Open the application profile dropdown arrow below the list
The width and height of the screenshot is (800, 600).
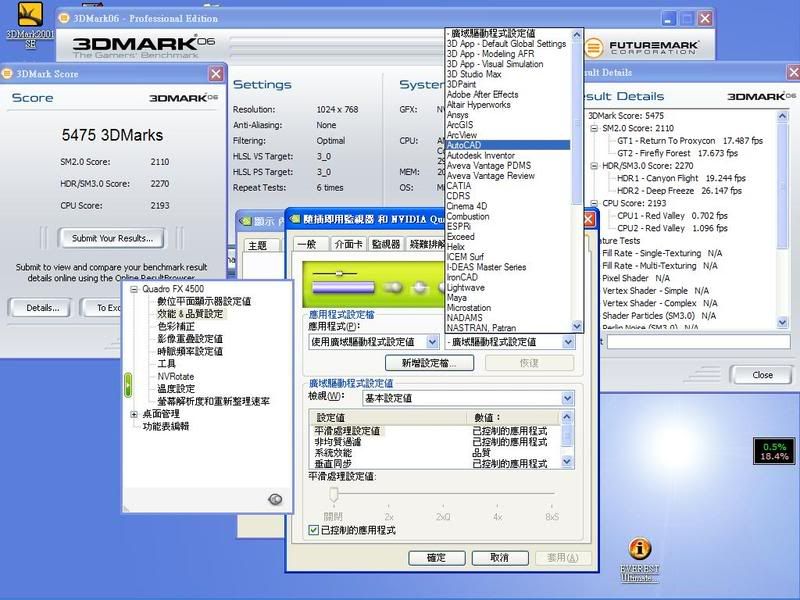(568, 342)
